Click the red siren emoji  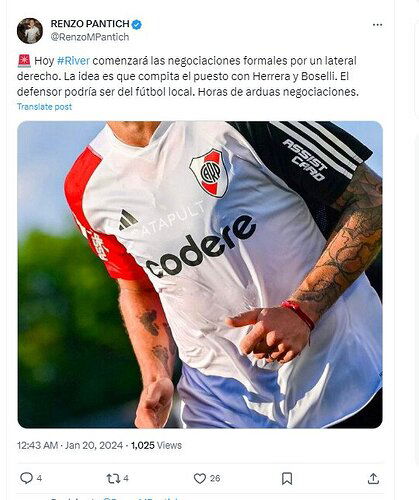click(24, 61)
